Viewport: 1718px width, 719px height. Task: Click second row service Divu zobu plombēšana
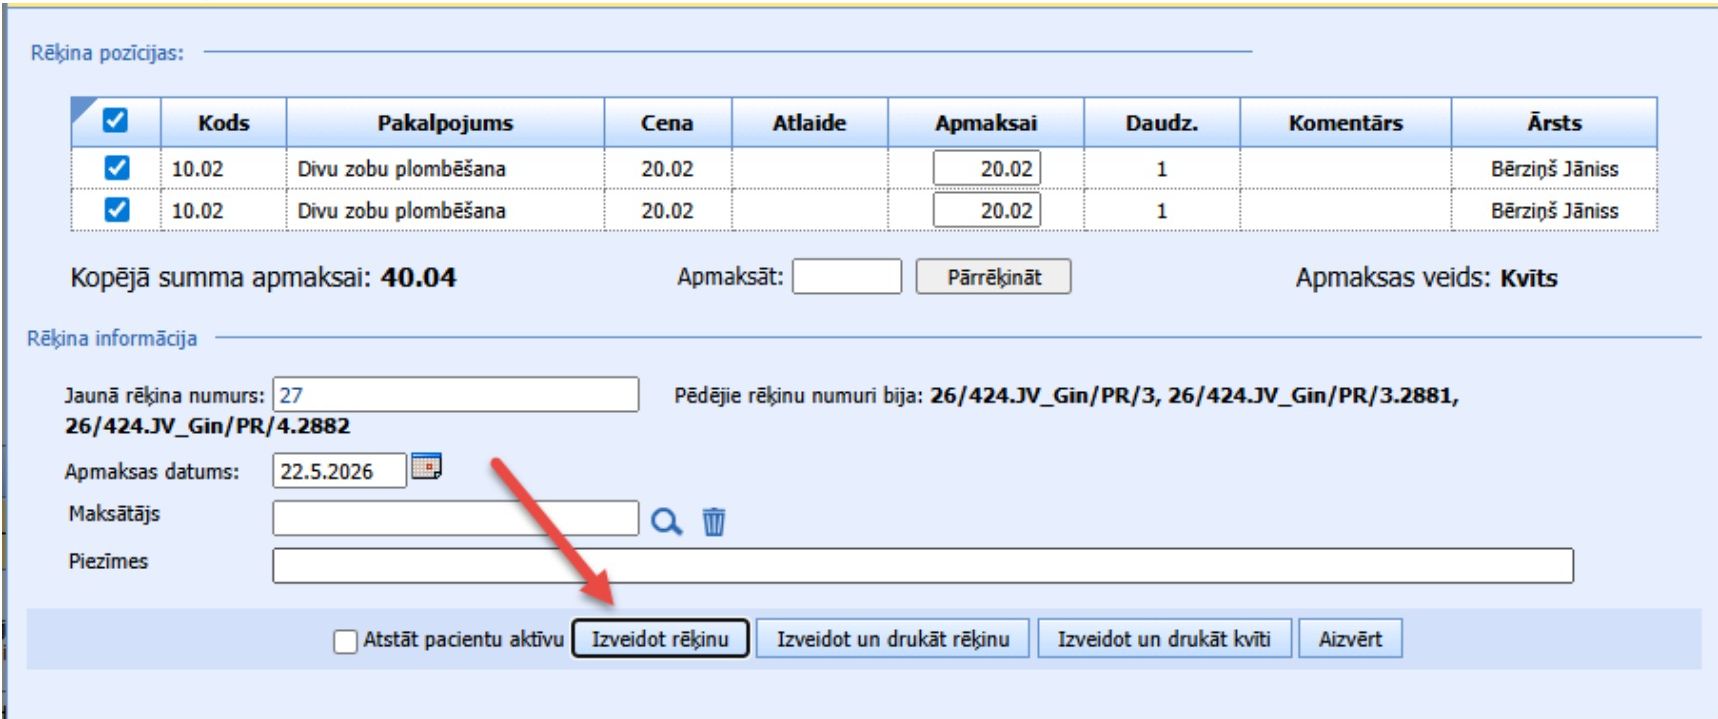402,211
